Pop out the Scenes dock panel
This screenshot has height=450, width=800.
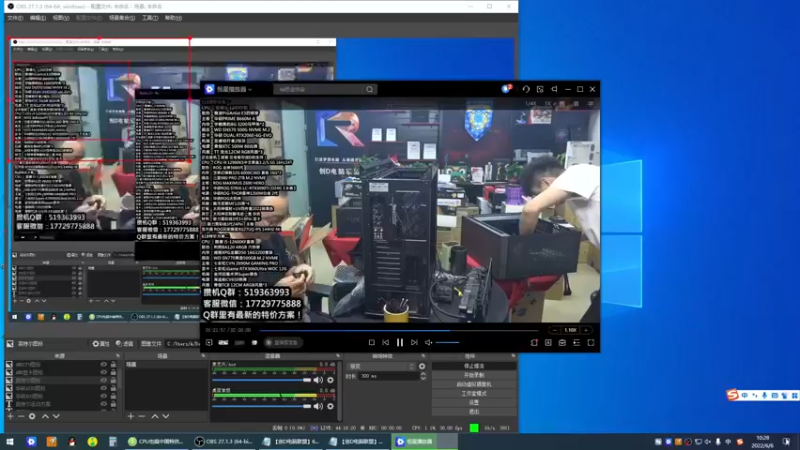[204, 356]
